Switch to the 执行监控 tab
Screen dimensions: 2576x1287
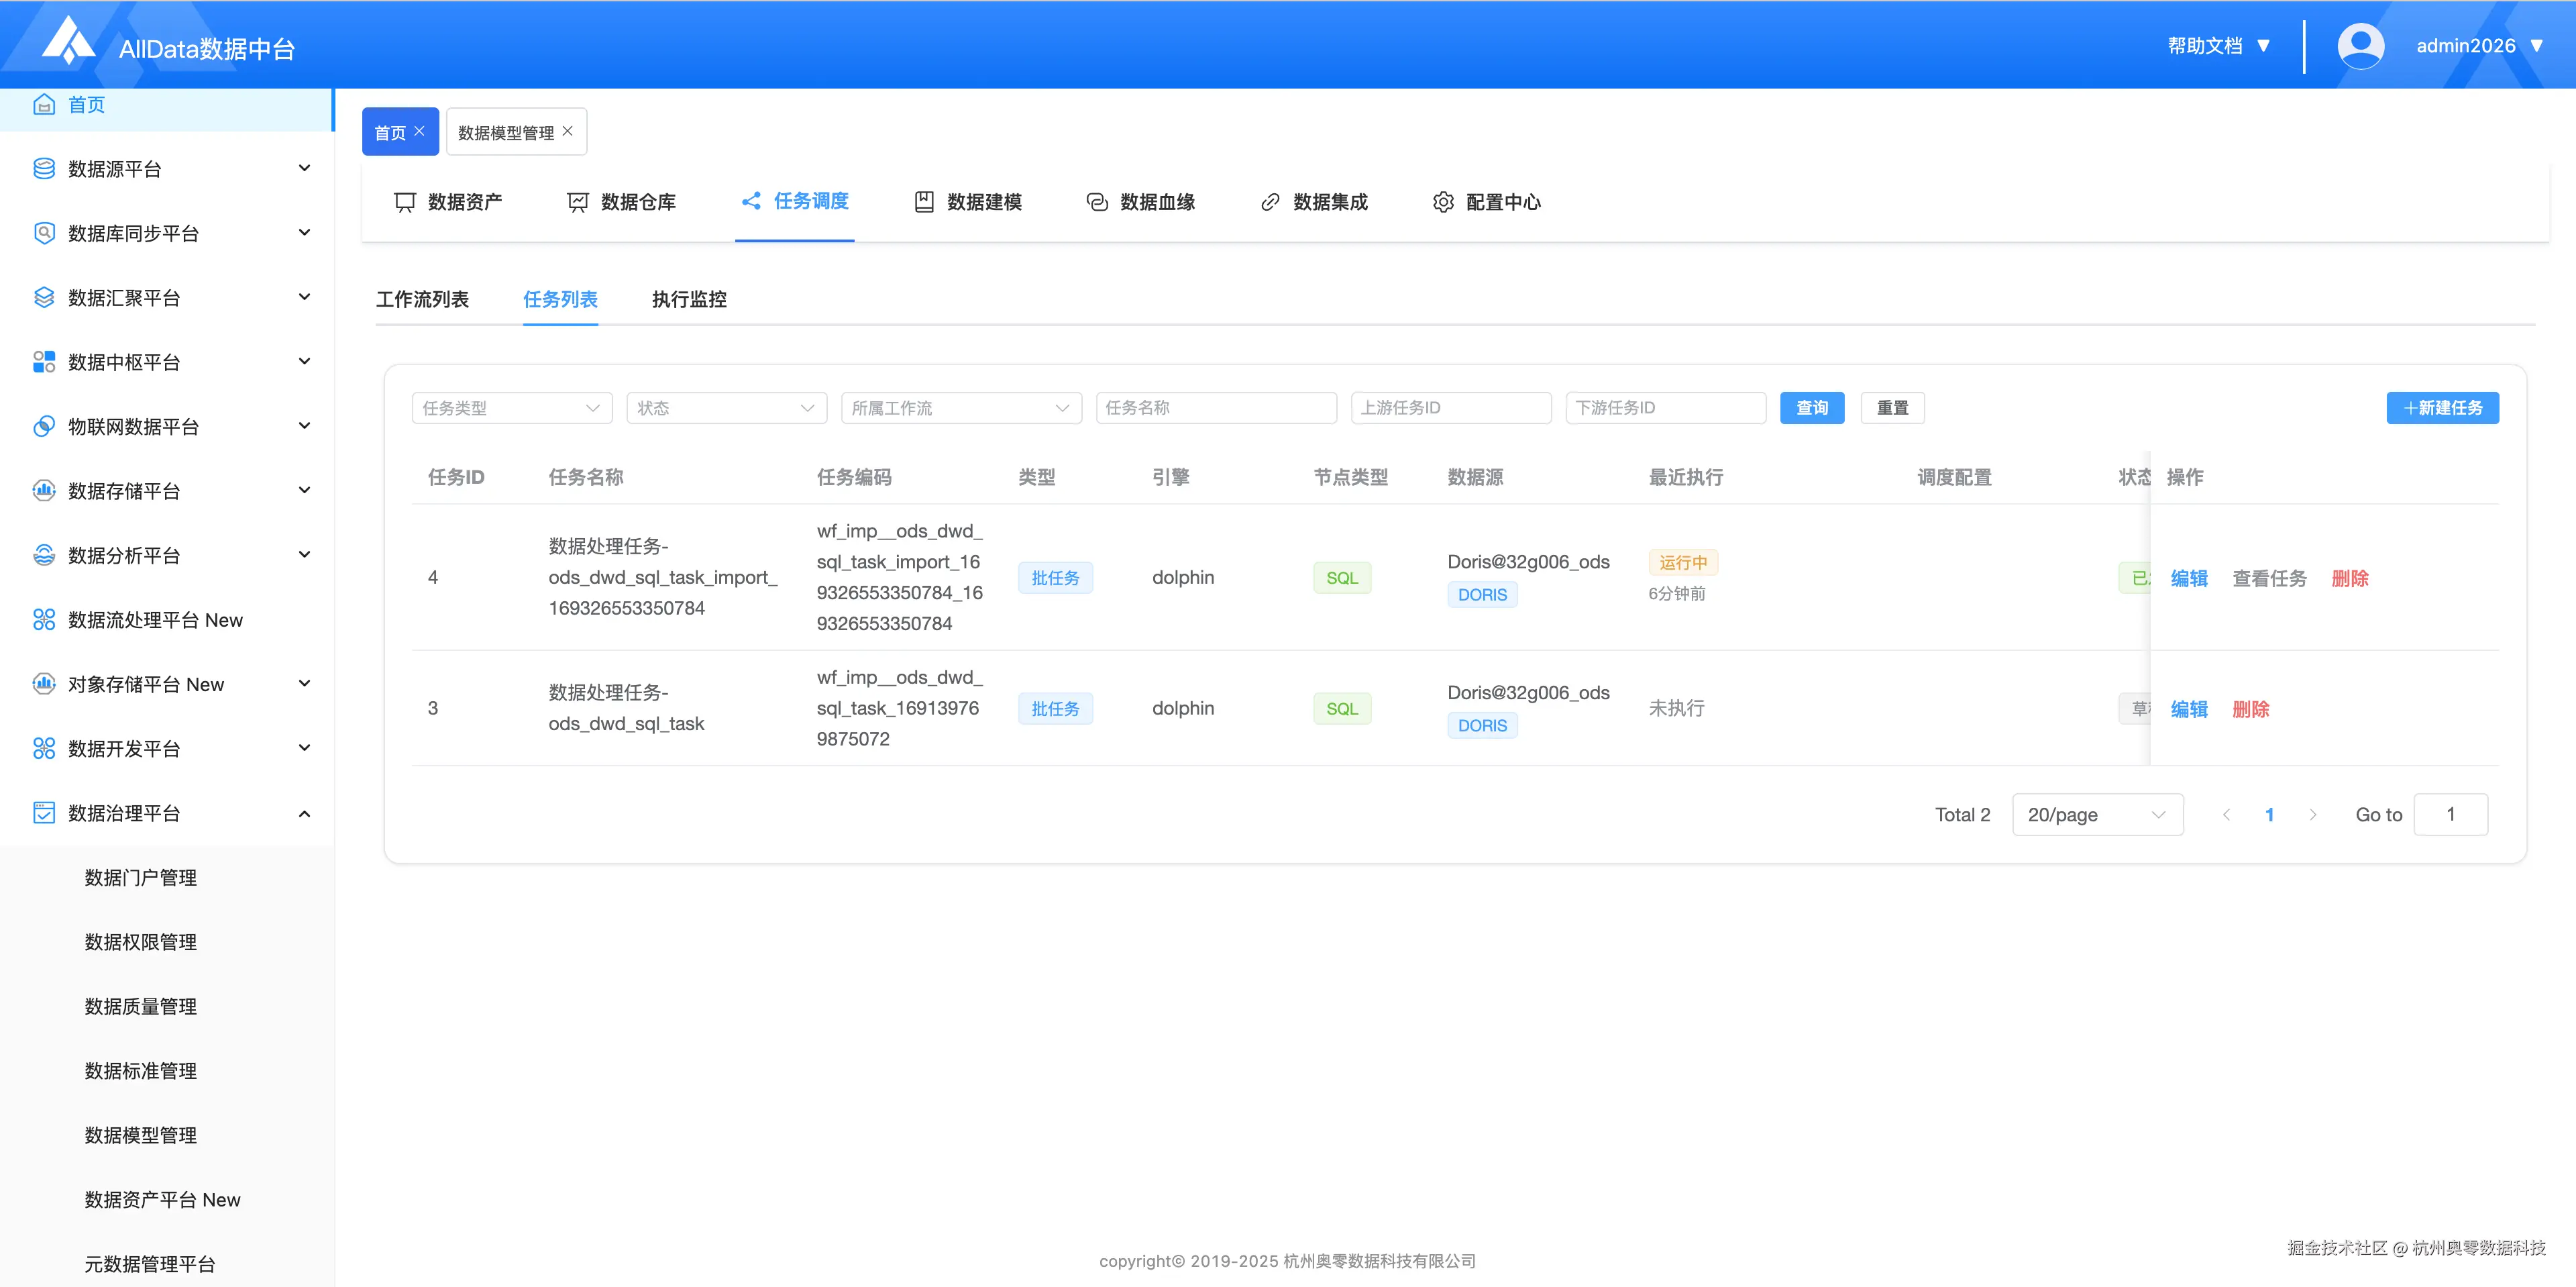(689, 299)
